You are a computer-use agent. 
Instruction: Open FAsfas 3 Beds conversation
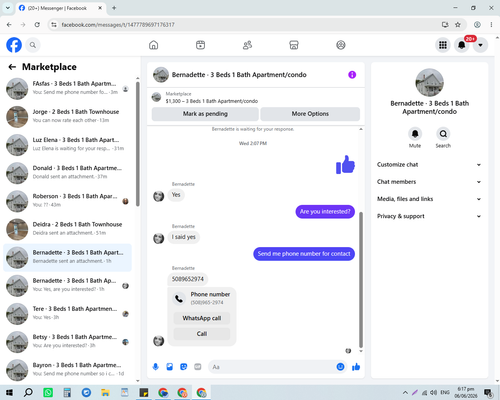pos(67,89)
